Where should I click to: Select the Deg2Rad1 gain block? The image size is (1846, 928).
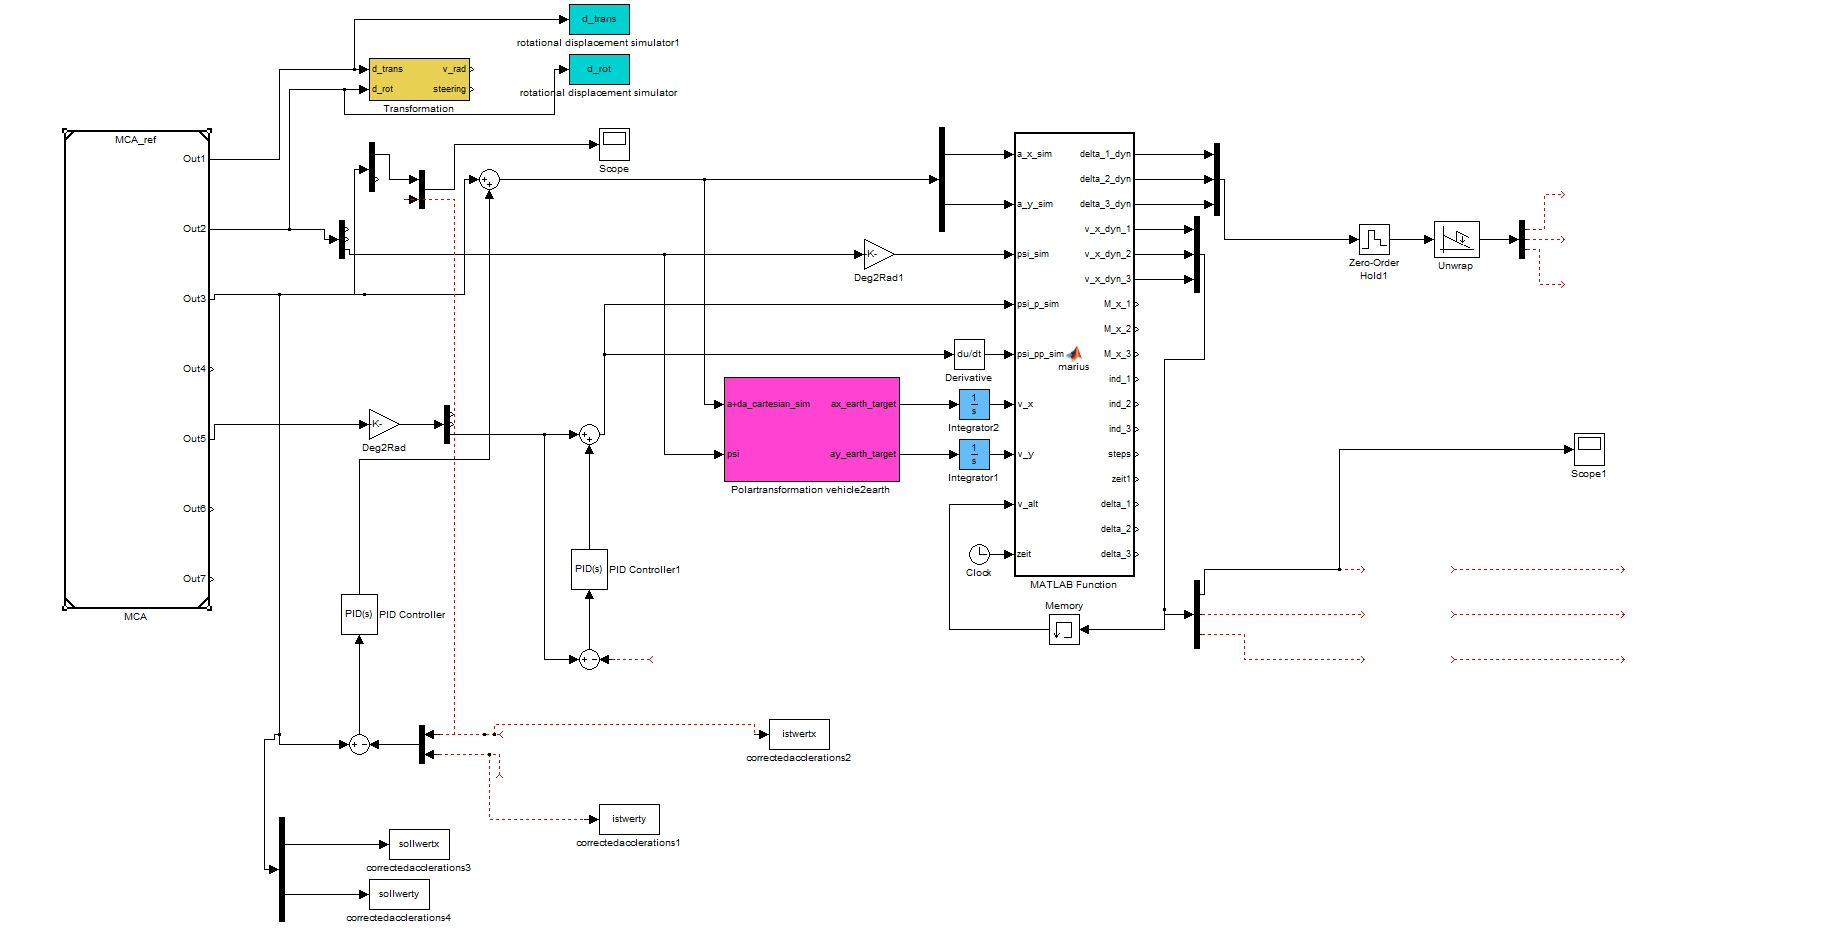(877, 254)
